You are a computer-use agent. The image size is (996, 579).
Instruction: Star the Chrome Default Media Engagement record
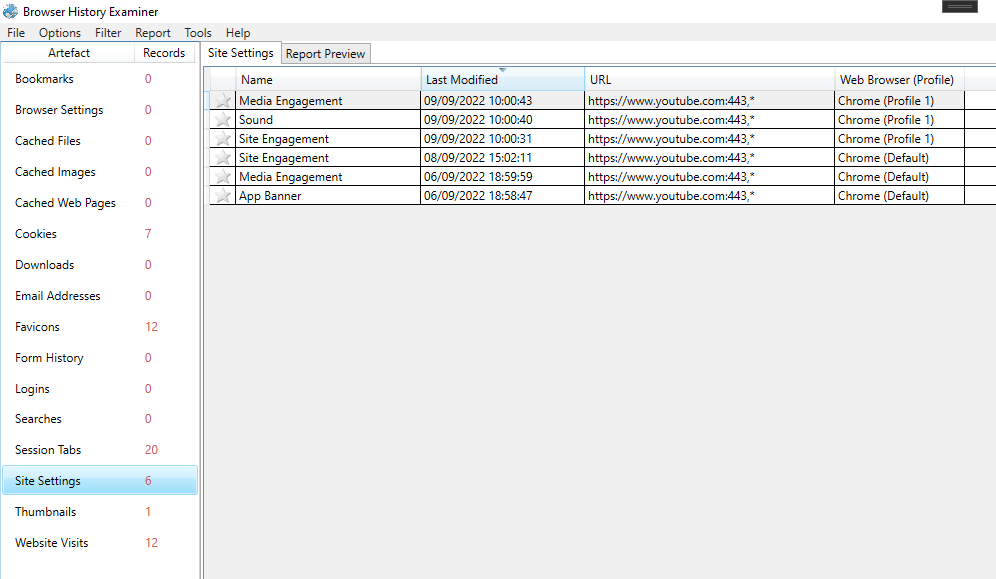tap(221, 176)
